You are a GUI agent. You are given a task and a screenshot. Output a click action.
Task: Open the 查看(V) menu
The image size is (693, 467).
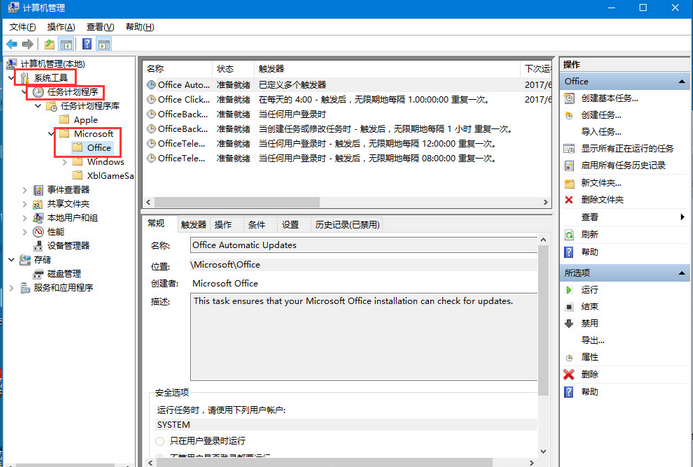[100, 27]
